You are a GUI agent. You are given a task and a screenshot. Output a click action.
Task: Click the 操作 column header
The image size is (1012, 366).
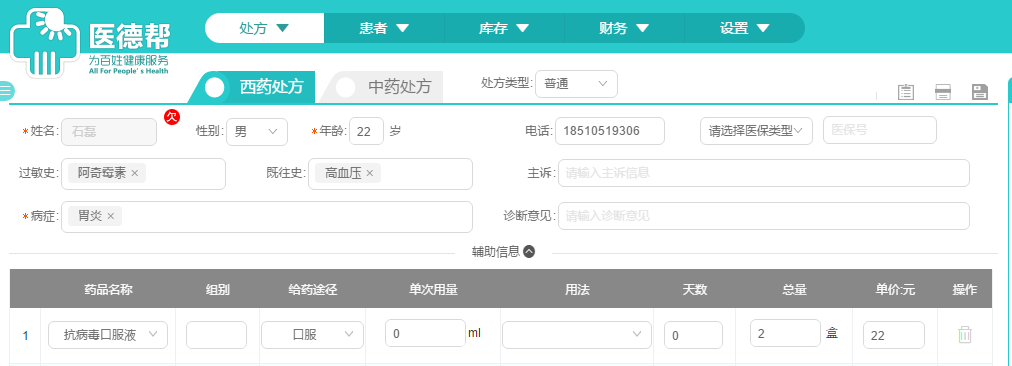[x=965, y=289]
